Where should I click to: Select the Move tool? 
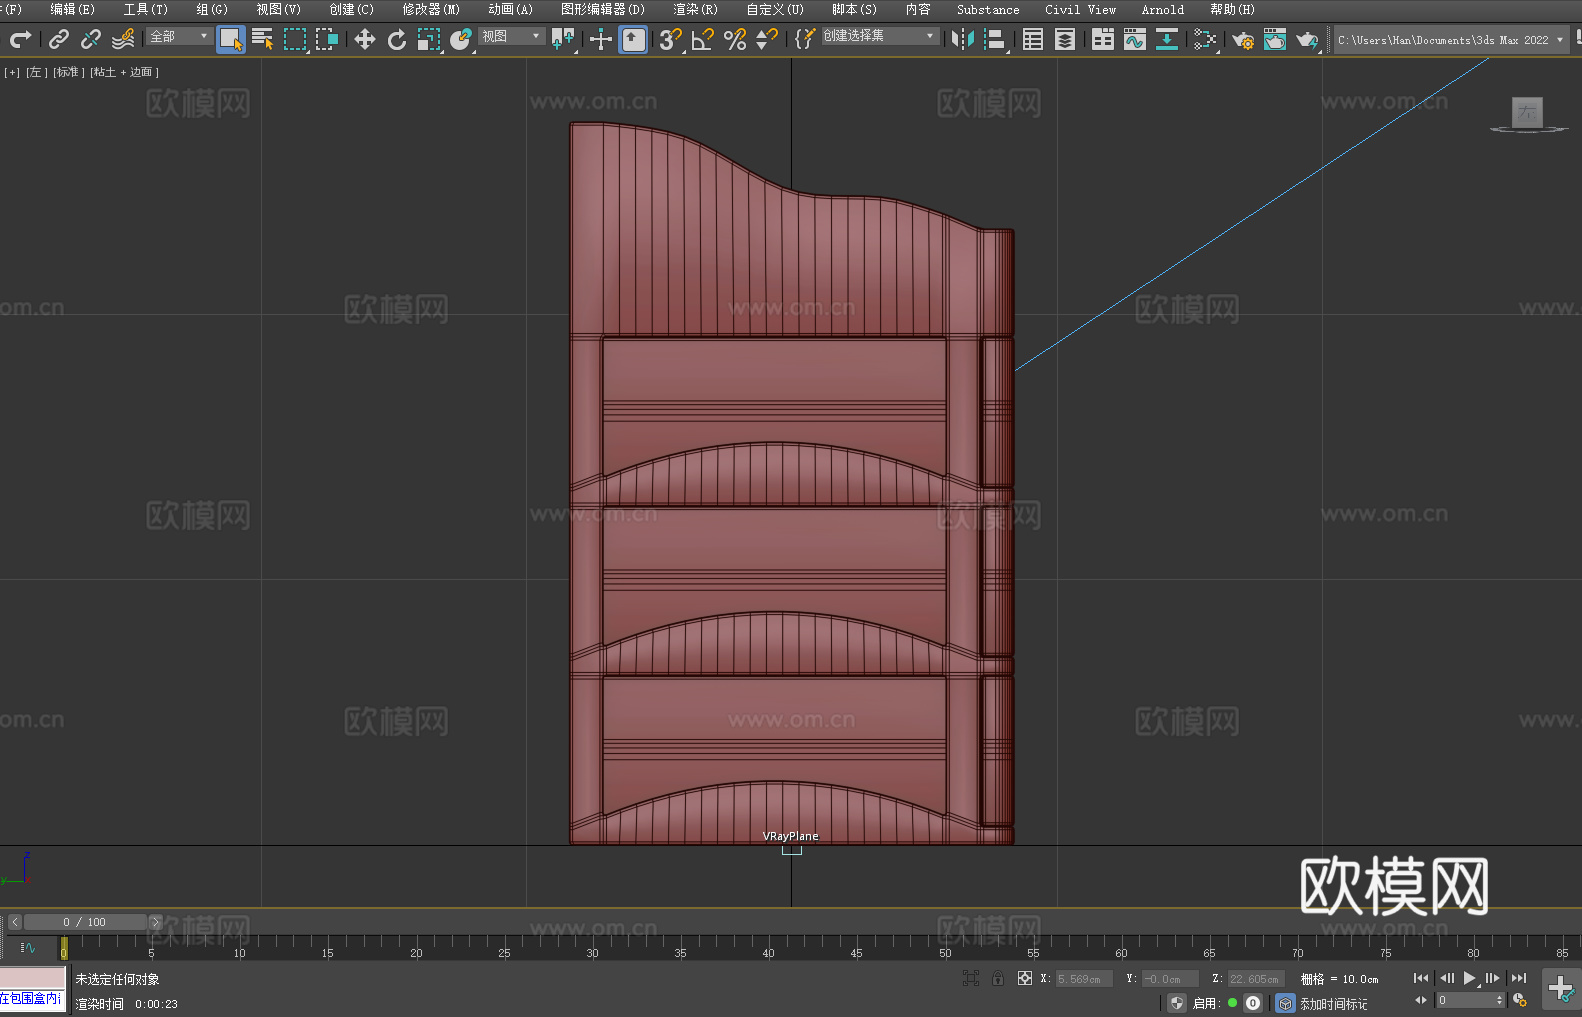tap(365, 39)
